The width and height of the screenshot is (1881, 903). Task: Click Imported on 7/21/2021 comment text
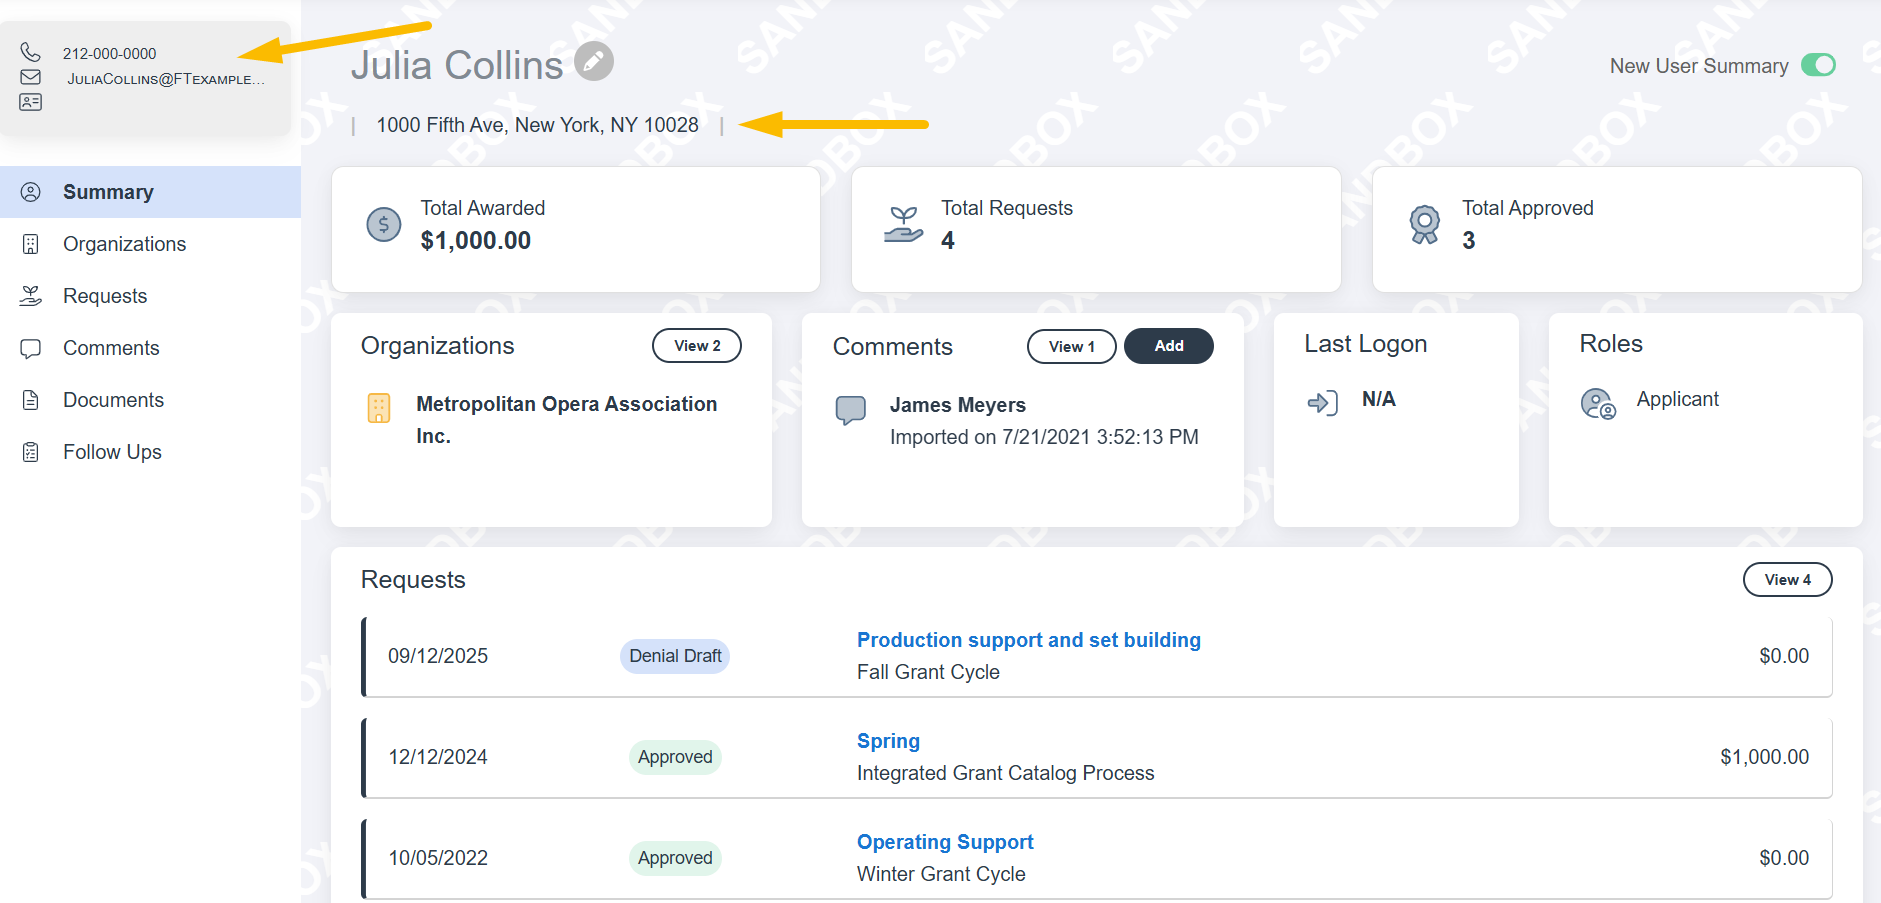[1044, 437]
